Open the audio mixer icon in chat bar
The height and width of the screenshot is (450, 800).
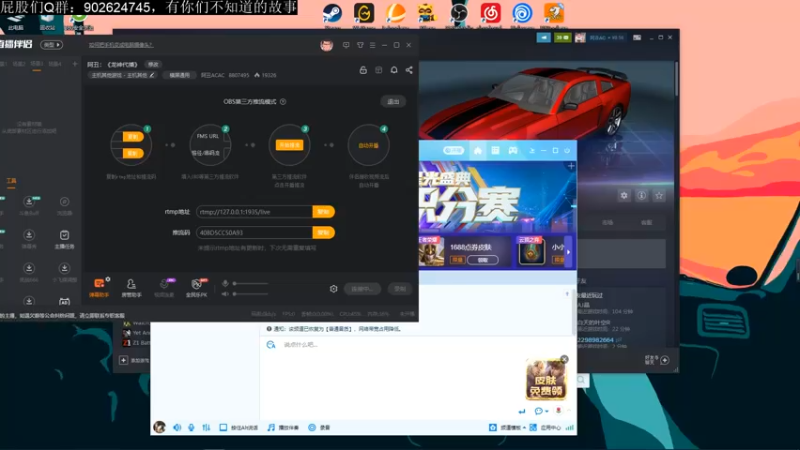206,428
